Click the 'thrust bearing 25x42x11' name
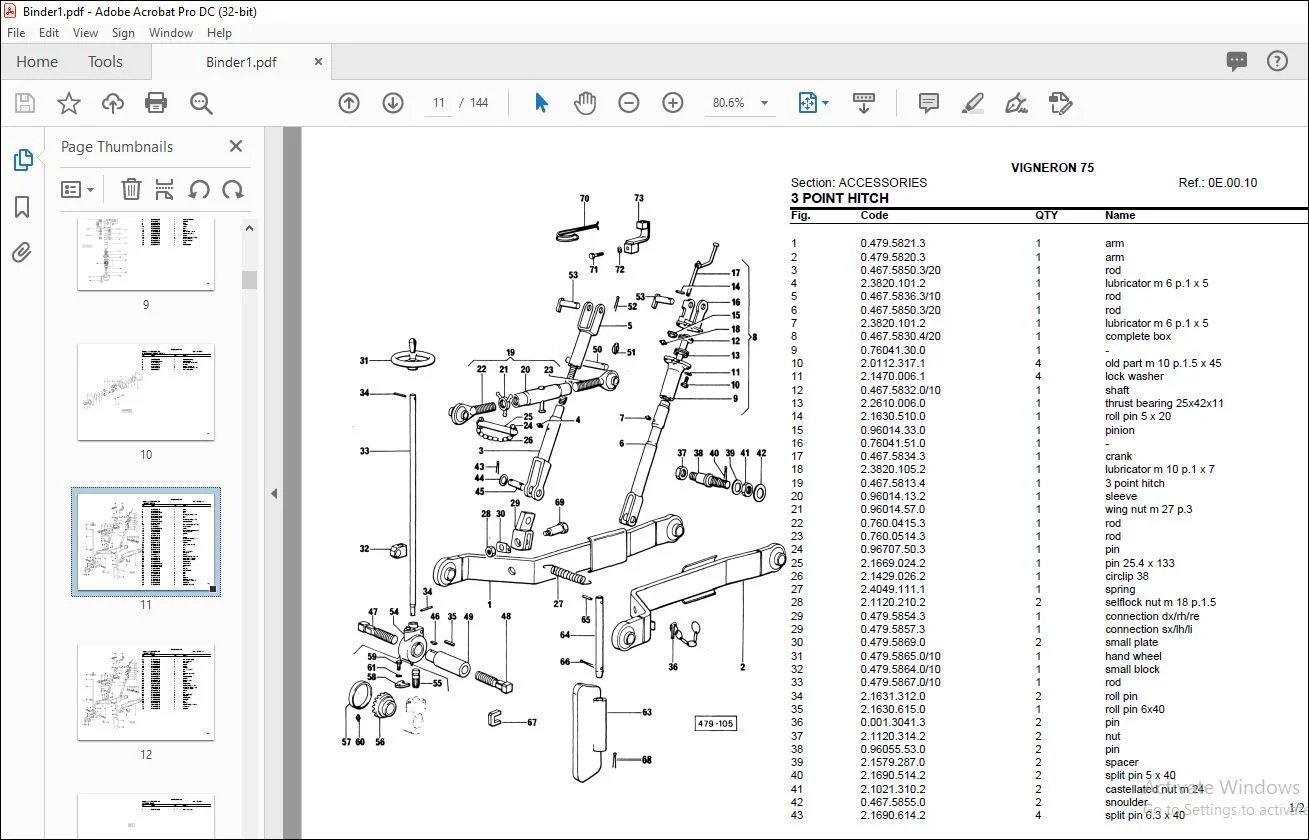 pos(1164,403)
